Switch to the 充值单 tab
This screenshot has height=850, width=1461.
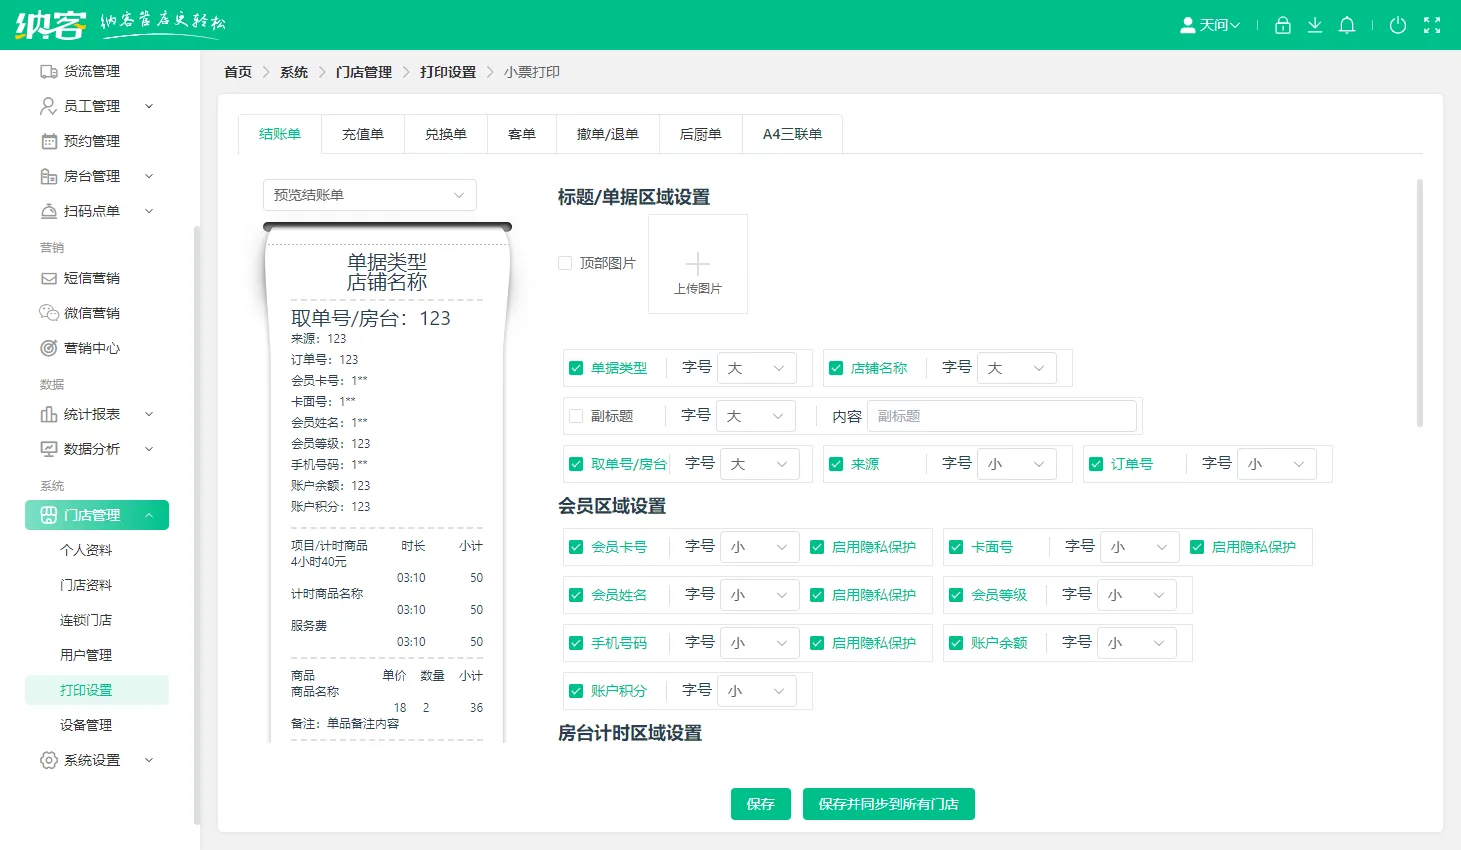click(x=363, y=134)
